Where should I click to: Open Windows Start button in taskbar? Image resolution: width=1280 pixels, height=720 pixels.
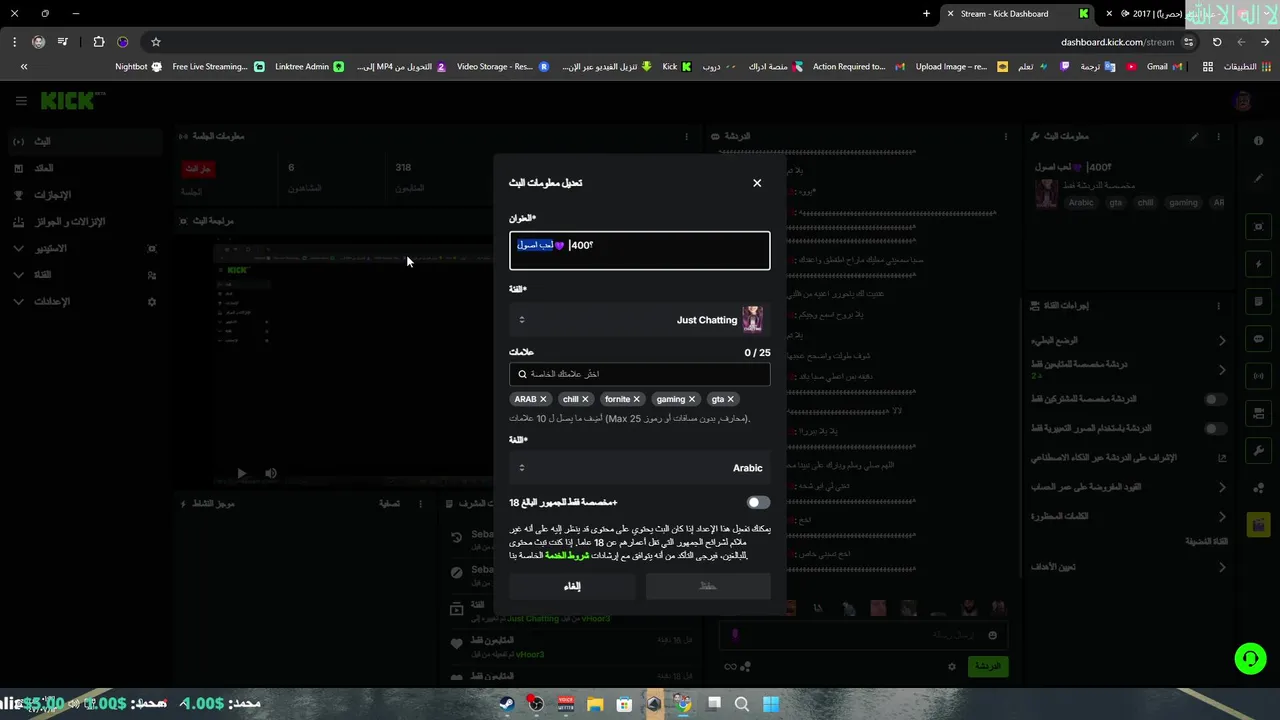(x=771, y=704)
